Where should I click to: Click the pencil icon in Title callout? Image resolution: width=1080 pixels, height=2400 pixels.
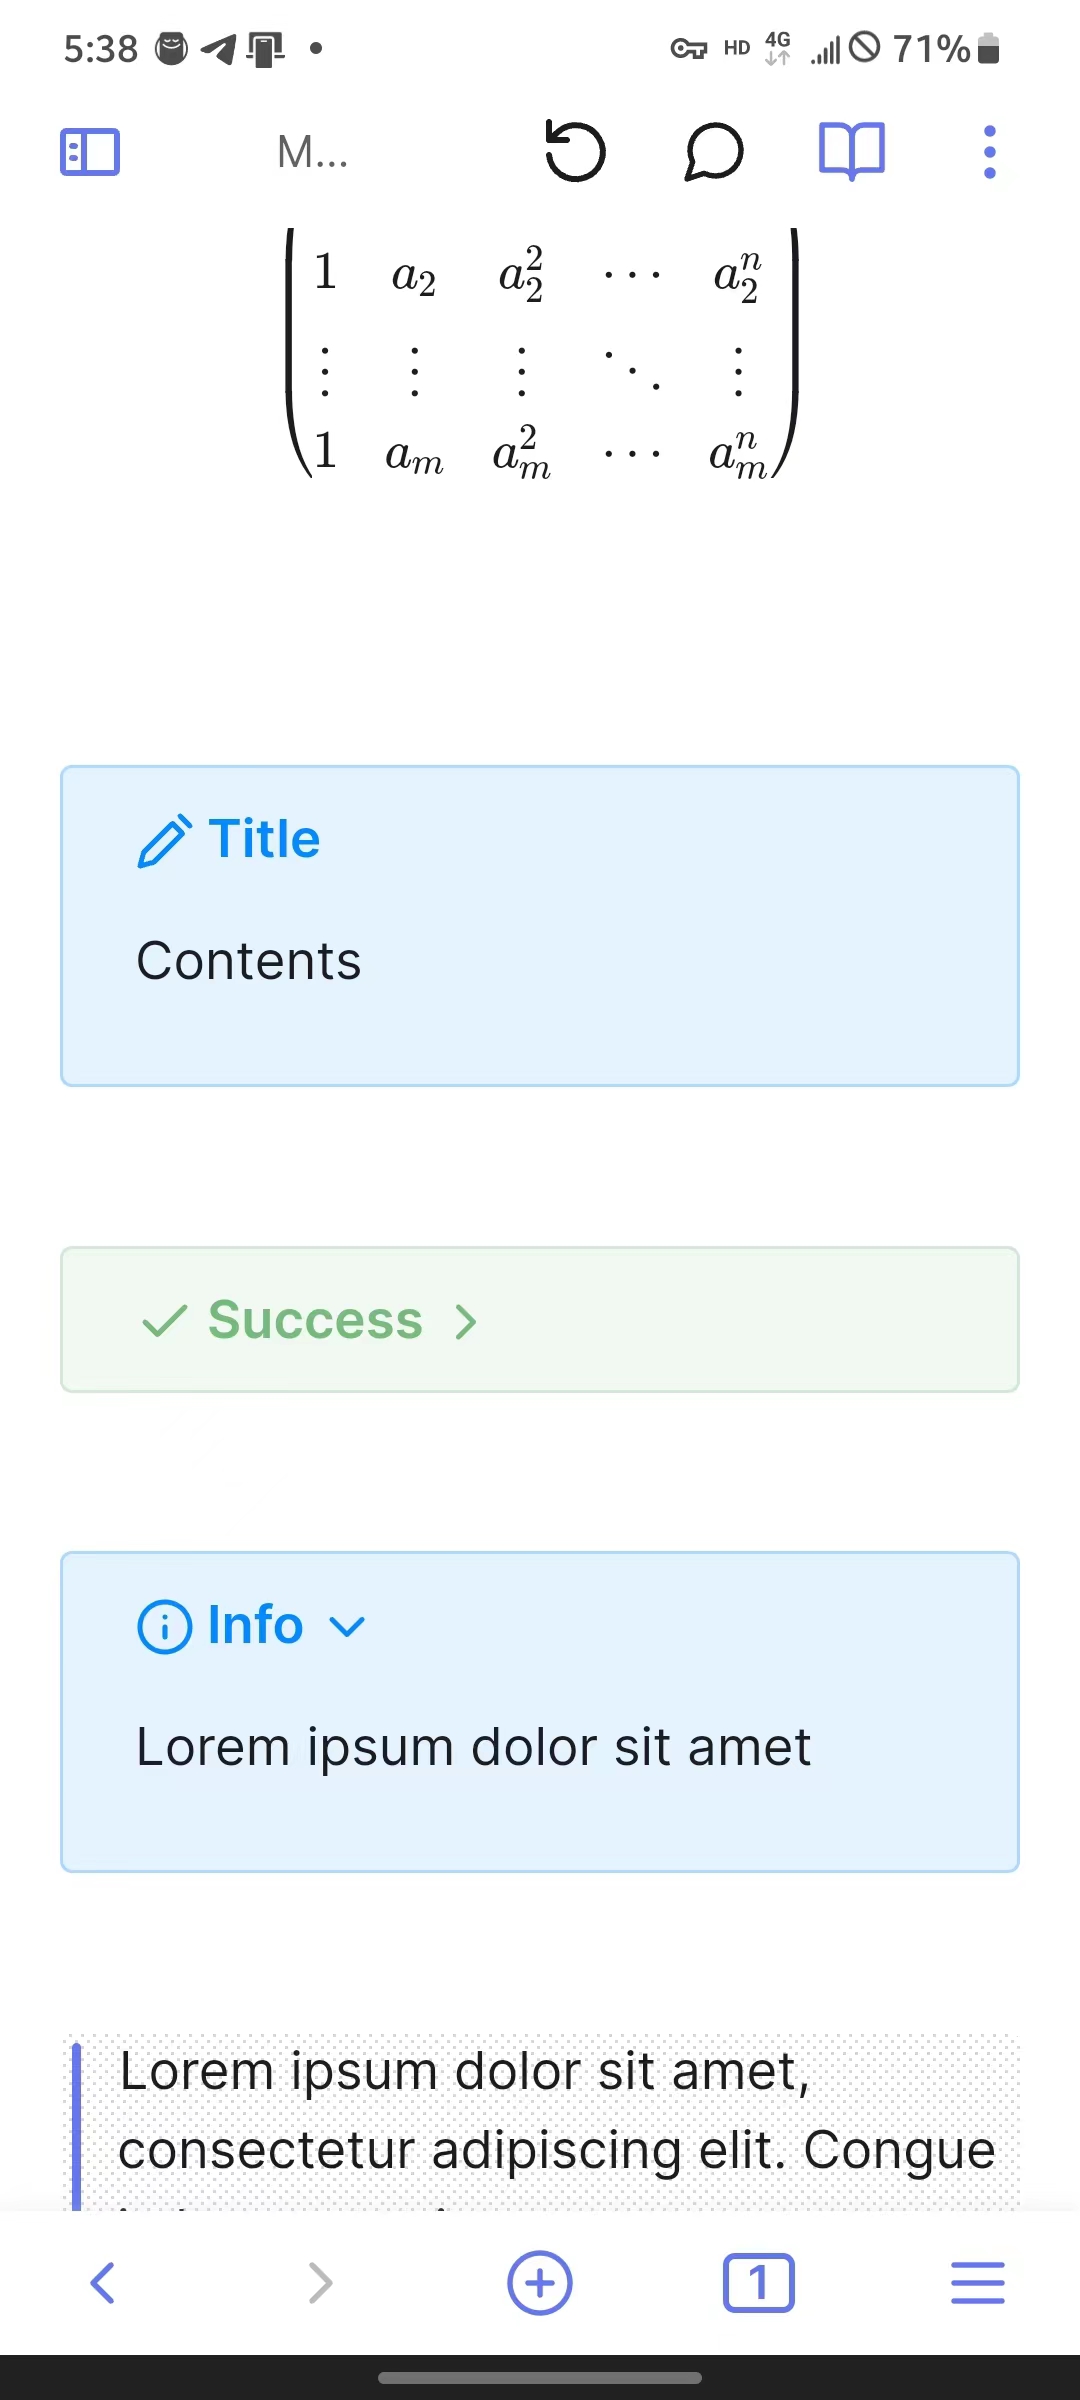point(164,841)
